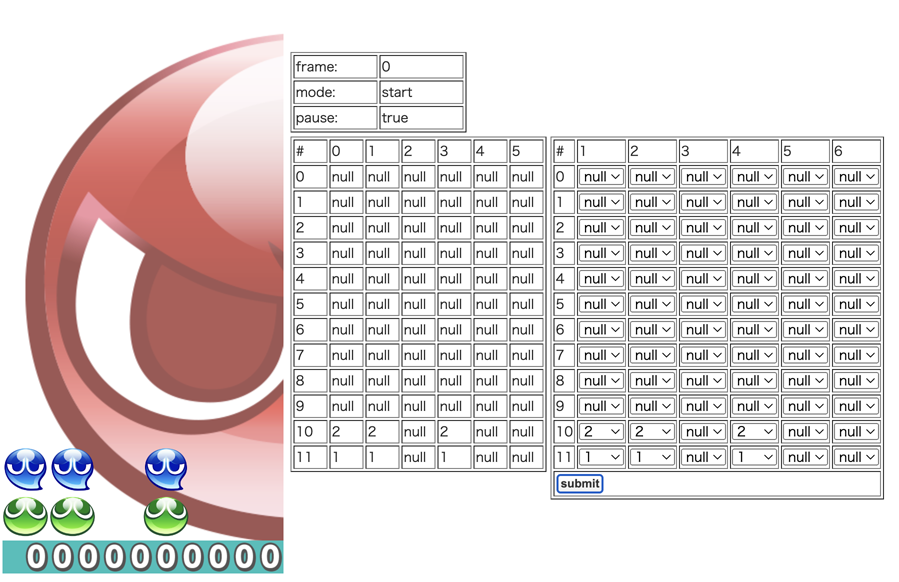Click left table cell row 10 column 1 showing 2

382,431
